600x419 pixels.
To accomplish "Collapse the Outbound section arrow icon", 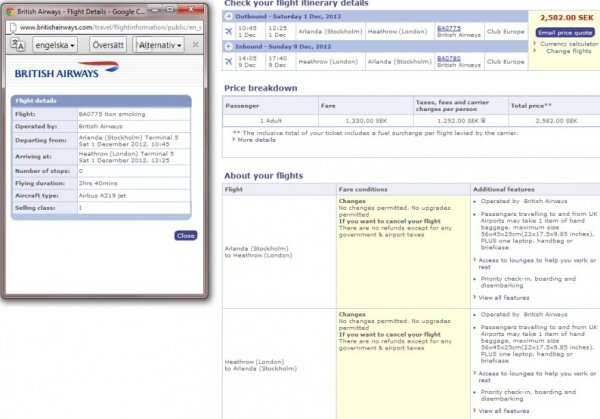I will [230, 14].
